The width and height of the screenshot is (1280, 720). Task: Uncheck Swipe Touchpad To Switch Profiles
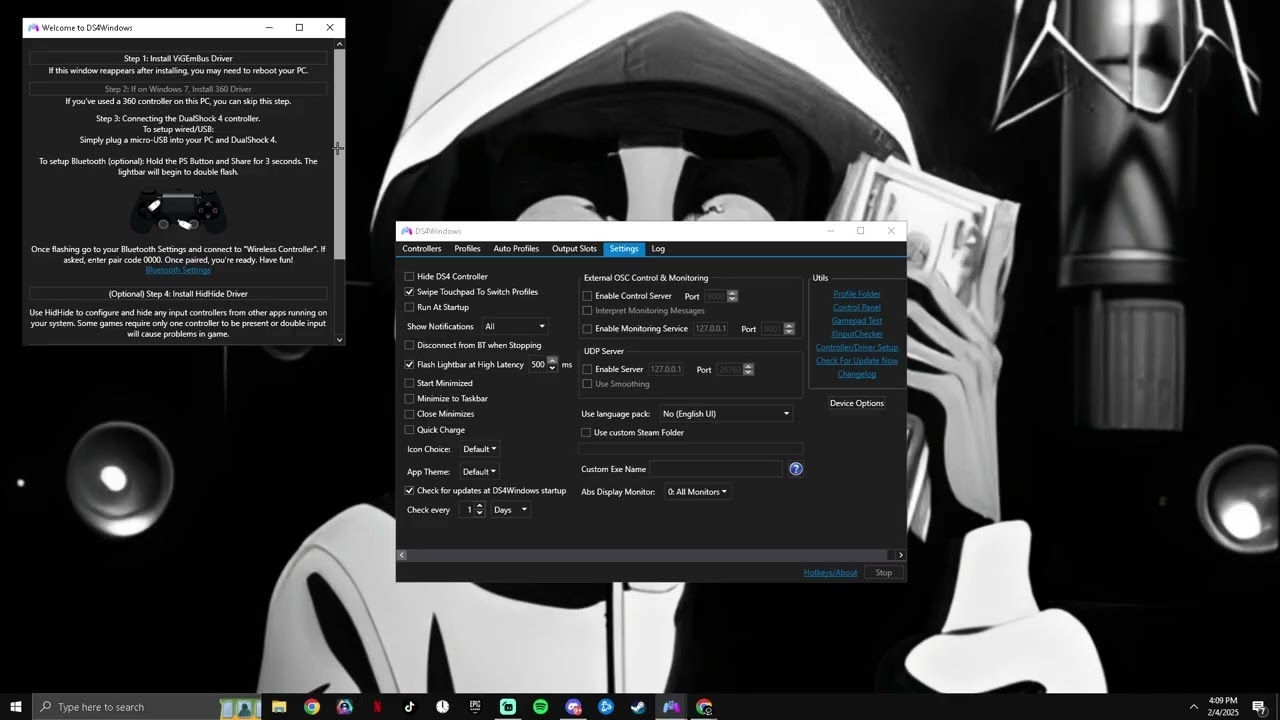pyautogui.click(x=409, y=292)
